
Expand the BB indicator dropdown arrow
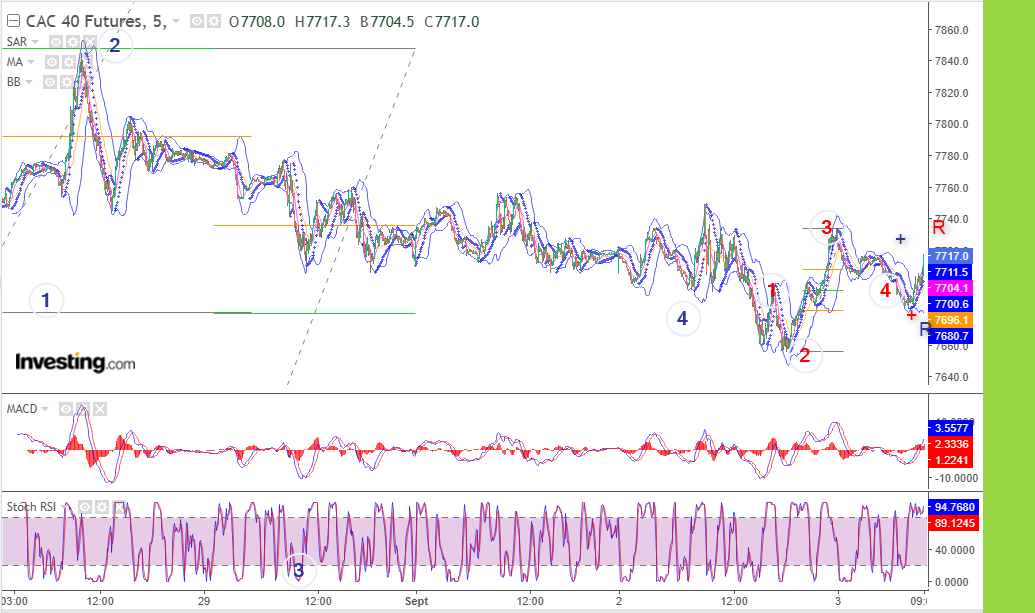(28, 82)
